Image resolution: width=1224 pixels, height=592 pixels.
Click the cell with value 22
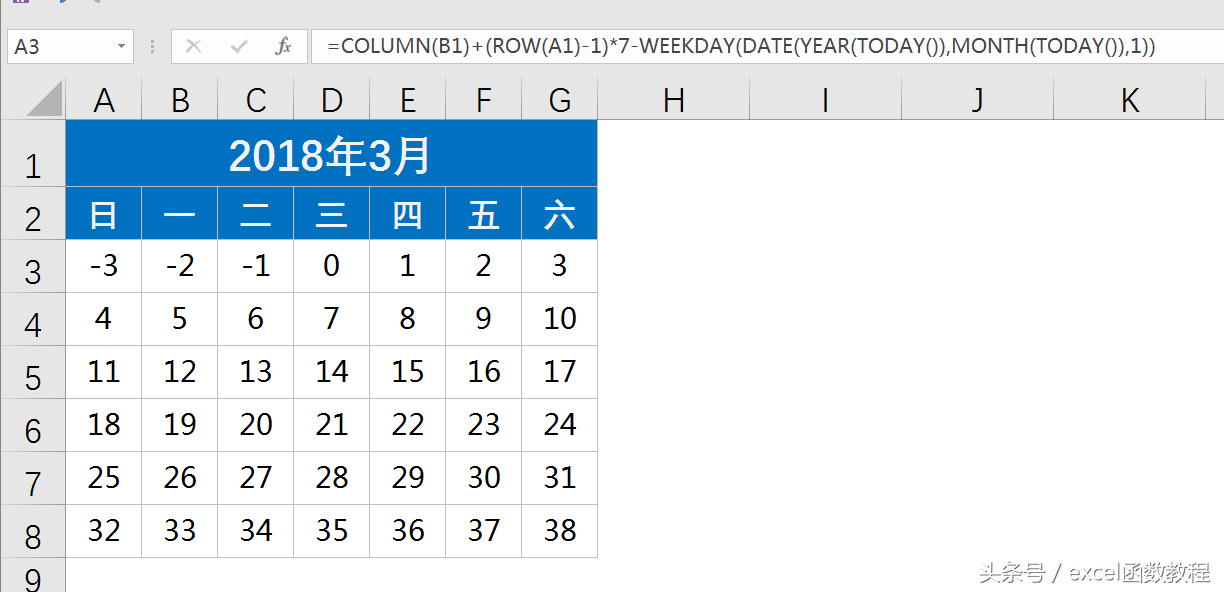pyautogui.click(x=408, y=426)
